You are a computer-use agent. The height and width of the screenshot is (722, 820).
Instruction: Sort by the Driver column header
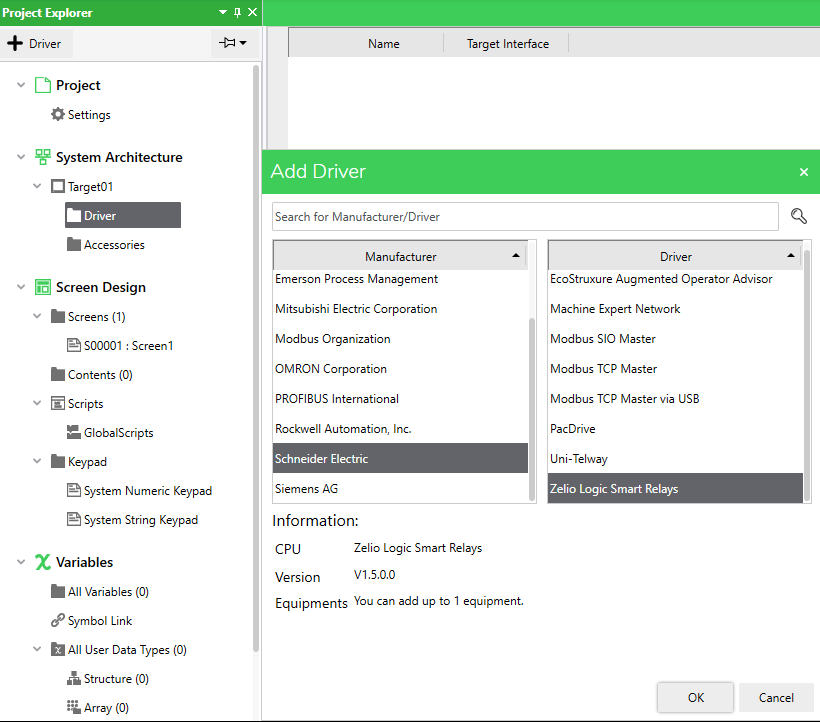675,256
